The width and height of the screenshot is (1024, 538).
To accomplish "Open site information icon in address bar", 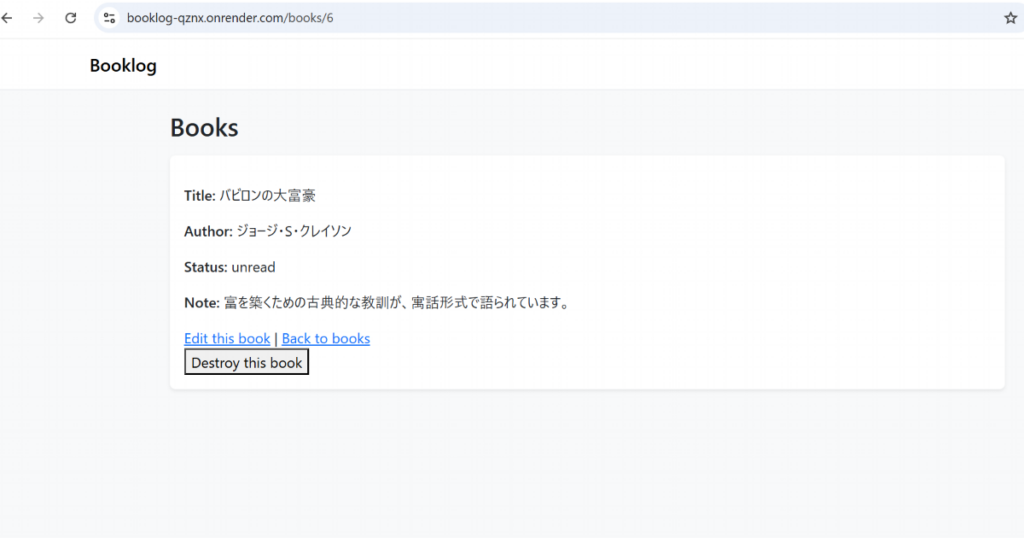I will 110,18.
